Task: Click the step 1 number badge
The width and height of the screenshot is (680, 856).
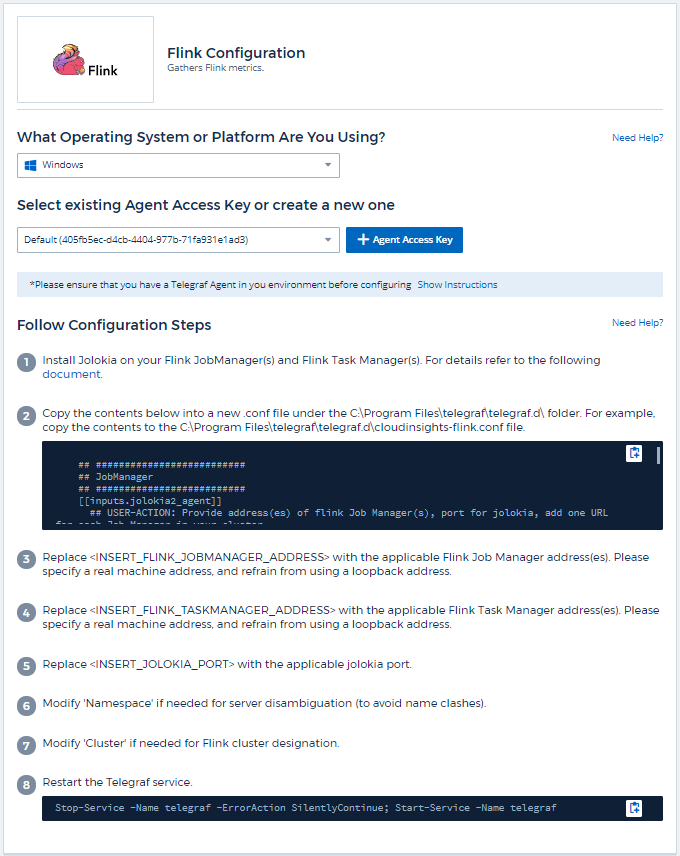Action: [x=27, y=362]
